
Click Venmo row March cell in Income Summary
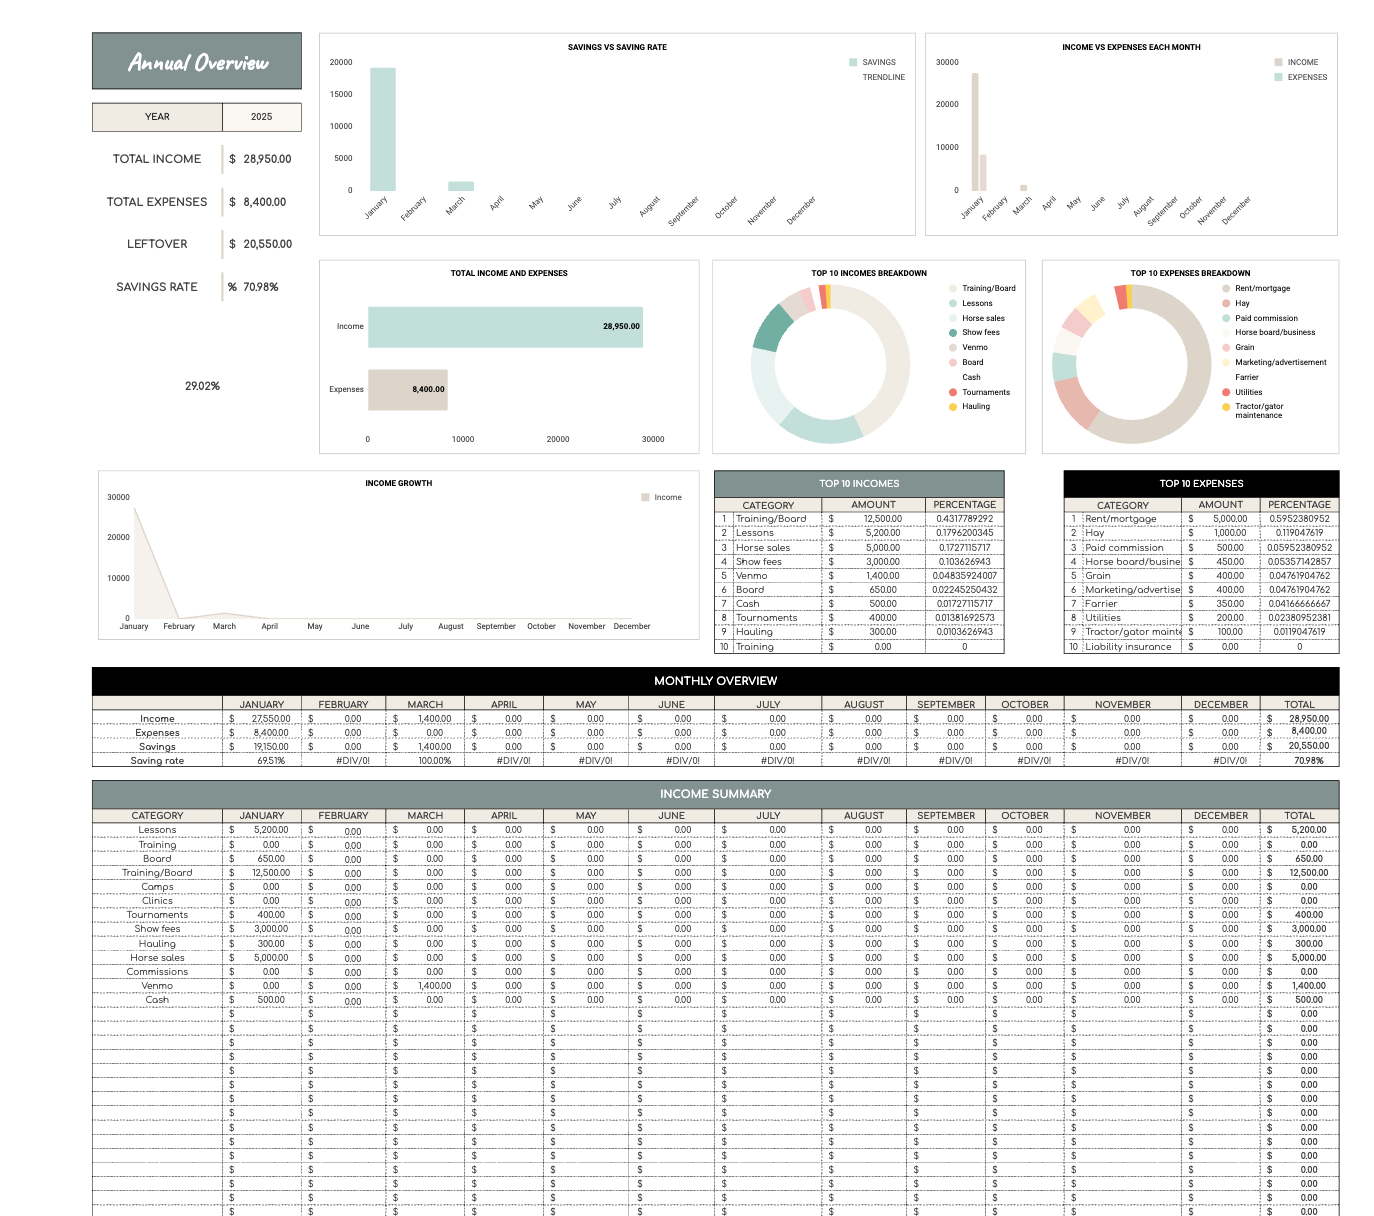425,986
